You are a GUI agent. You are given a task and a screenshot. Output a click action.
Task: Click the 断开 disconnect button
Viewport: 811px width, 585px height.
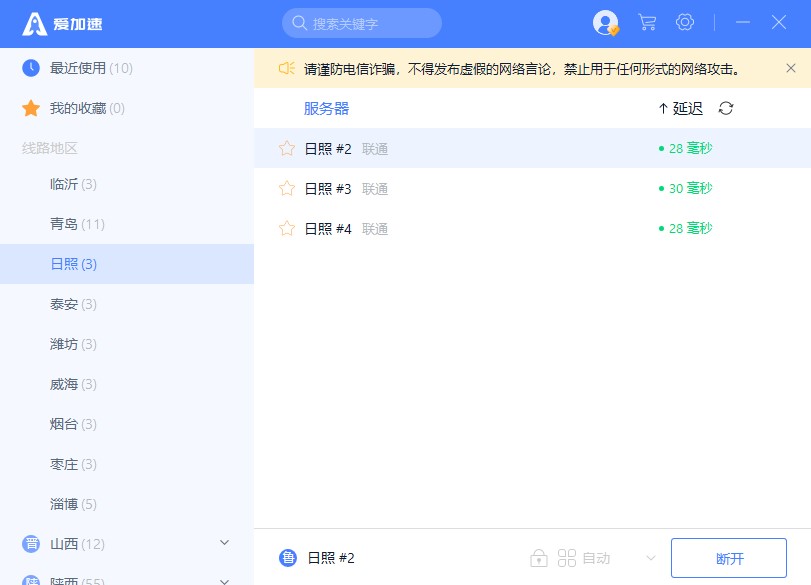(x=729, y=558)
